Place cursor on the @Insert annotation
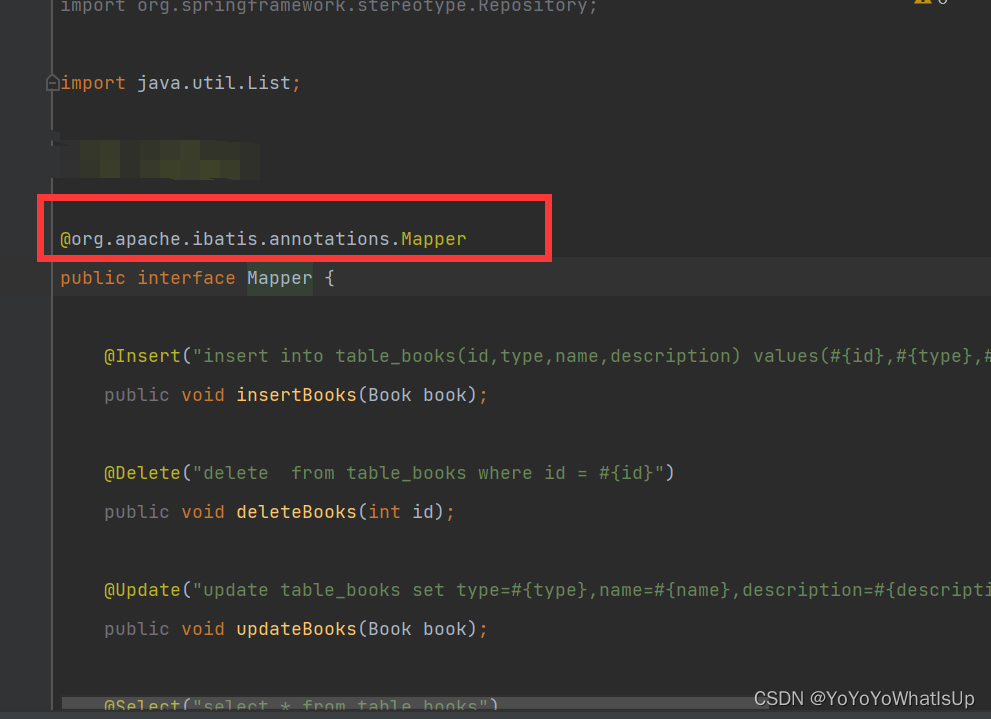The height and width of the screenshot is (719, 991). coord(142,356)
